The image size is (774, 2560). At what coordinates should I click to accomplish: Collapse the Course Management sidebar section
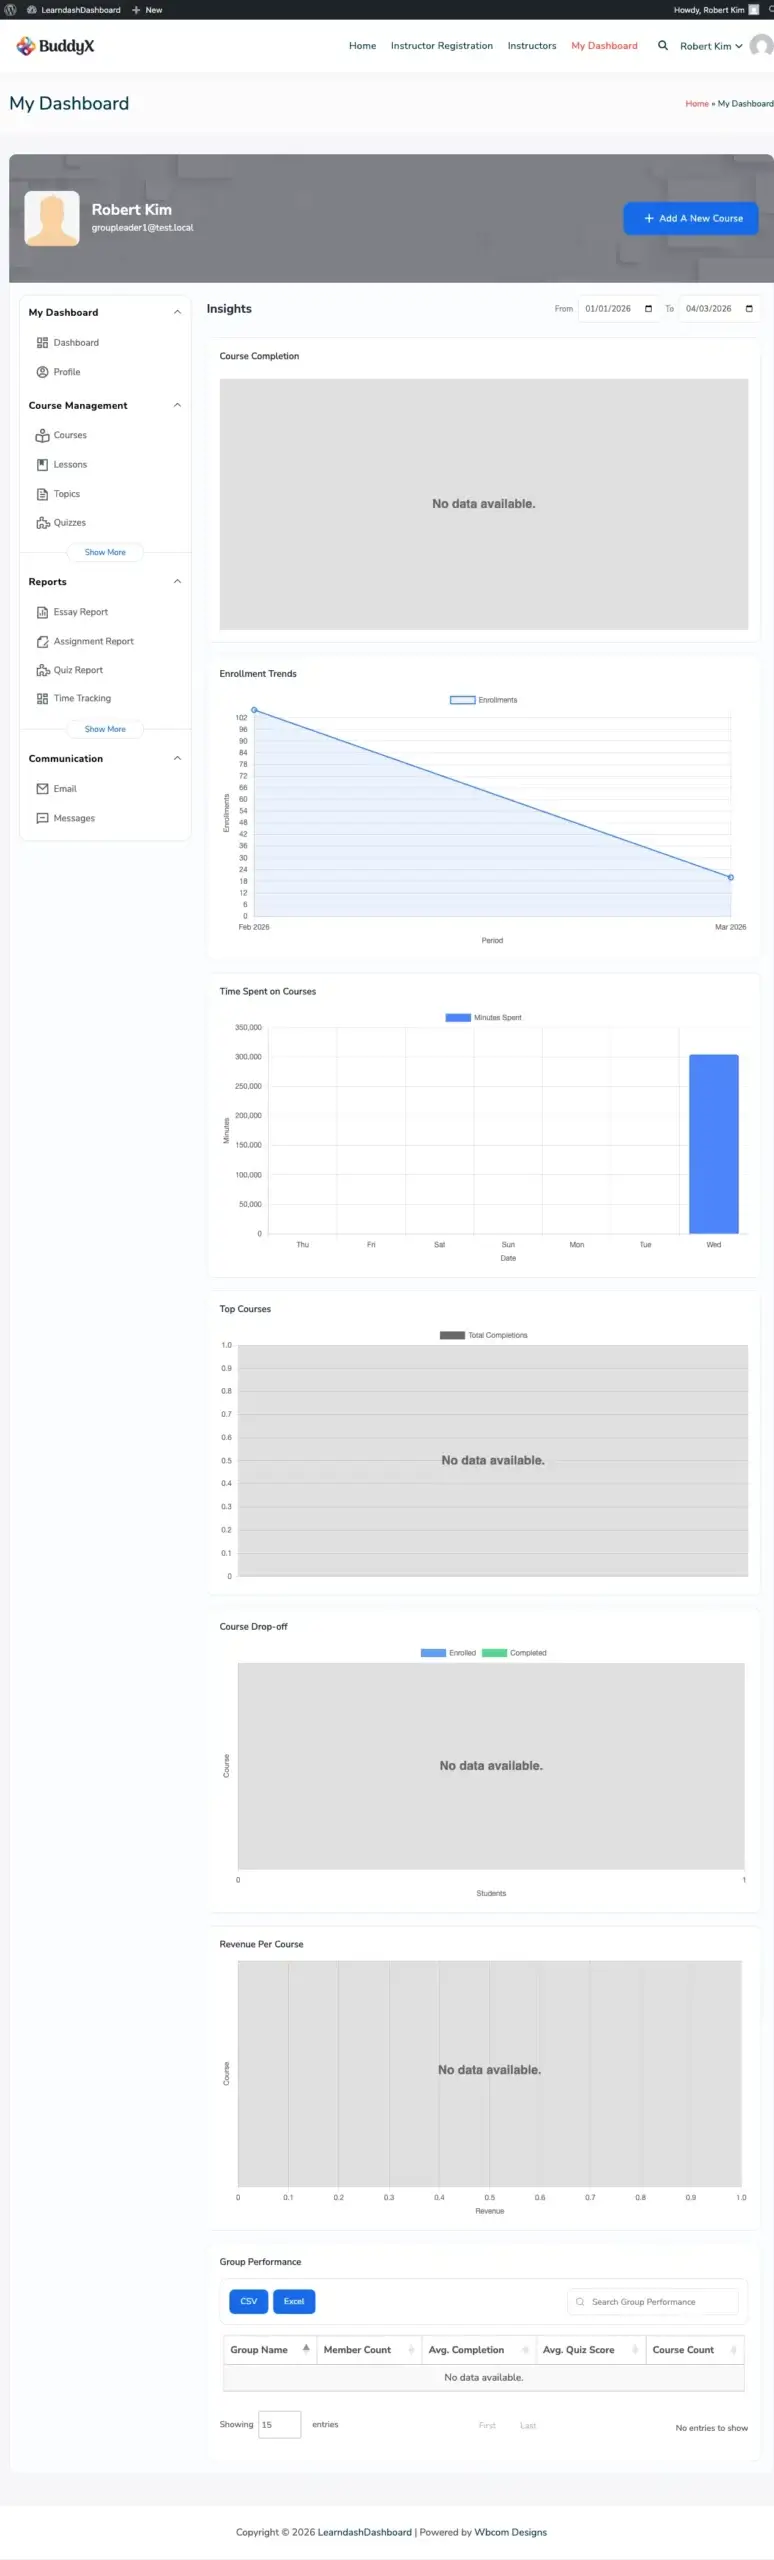click(x=177, y=405)
